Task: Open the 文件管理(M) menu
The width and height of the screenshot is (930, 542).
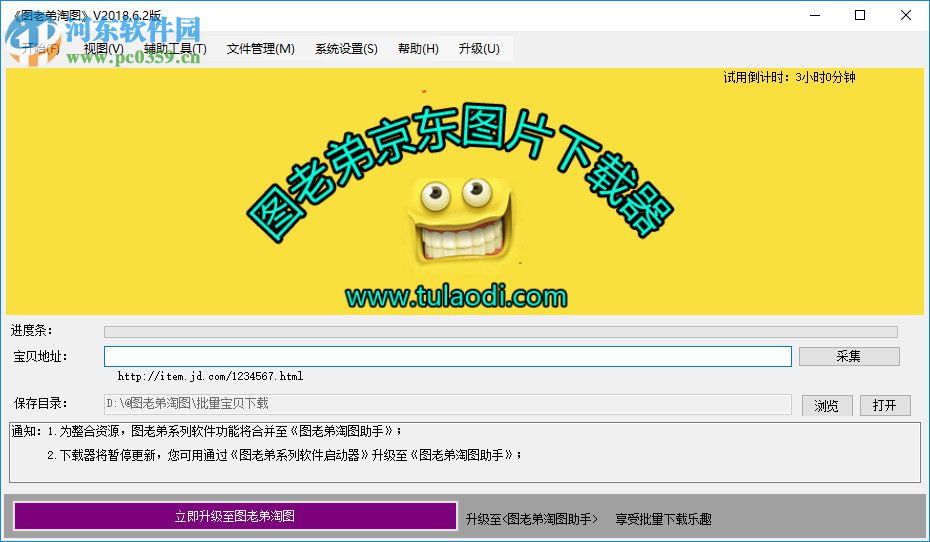Action: click(x=260, y=49)
